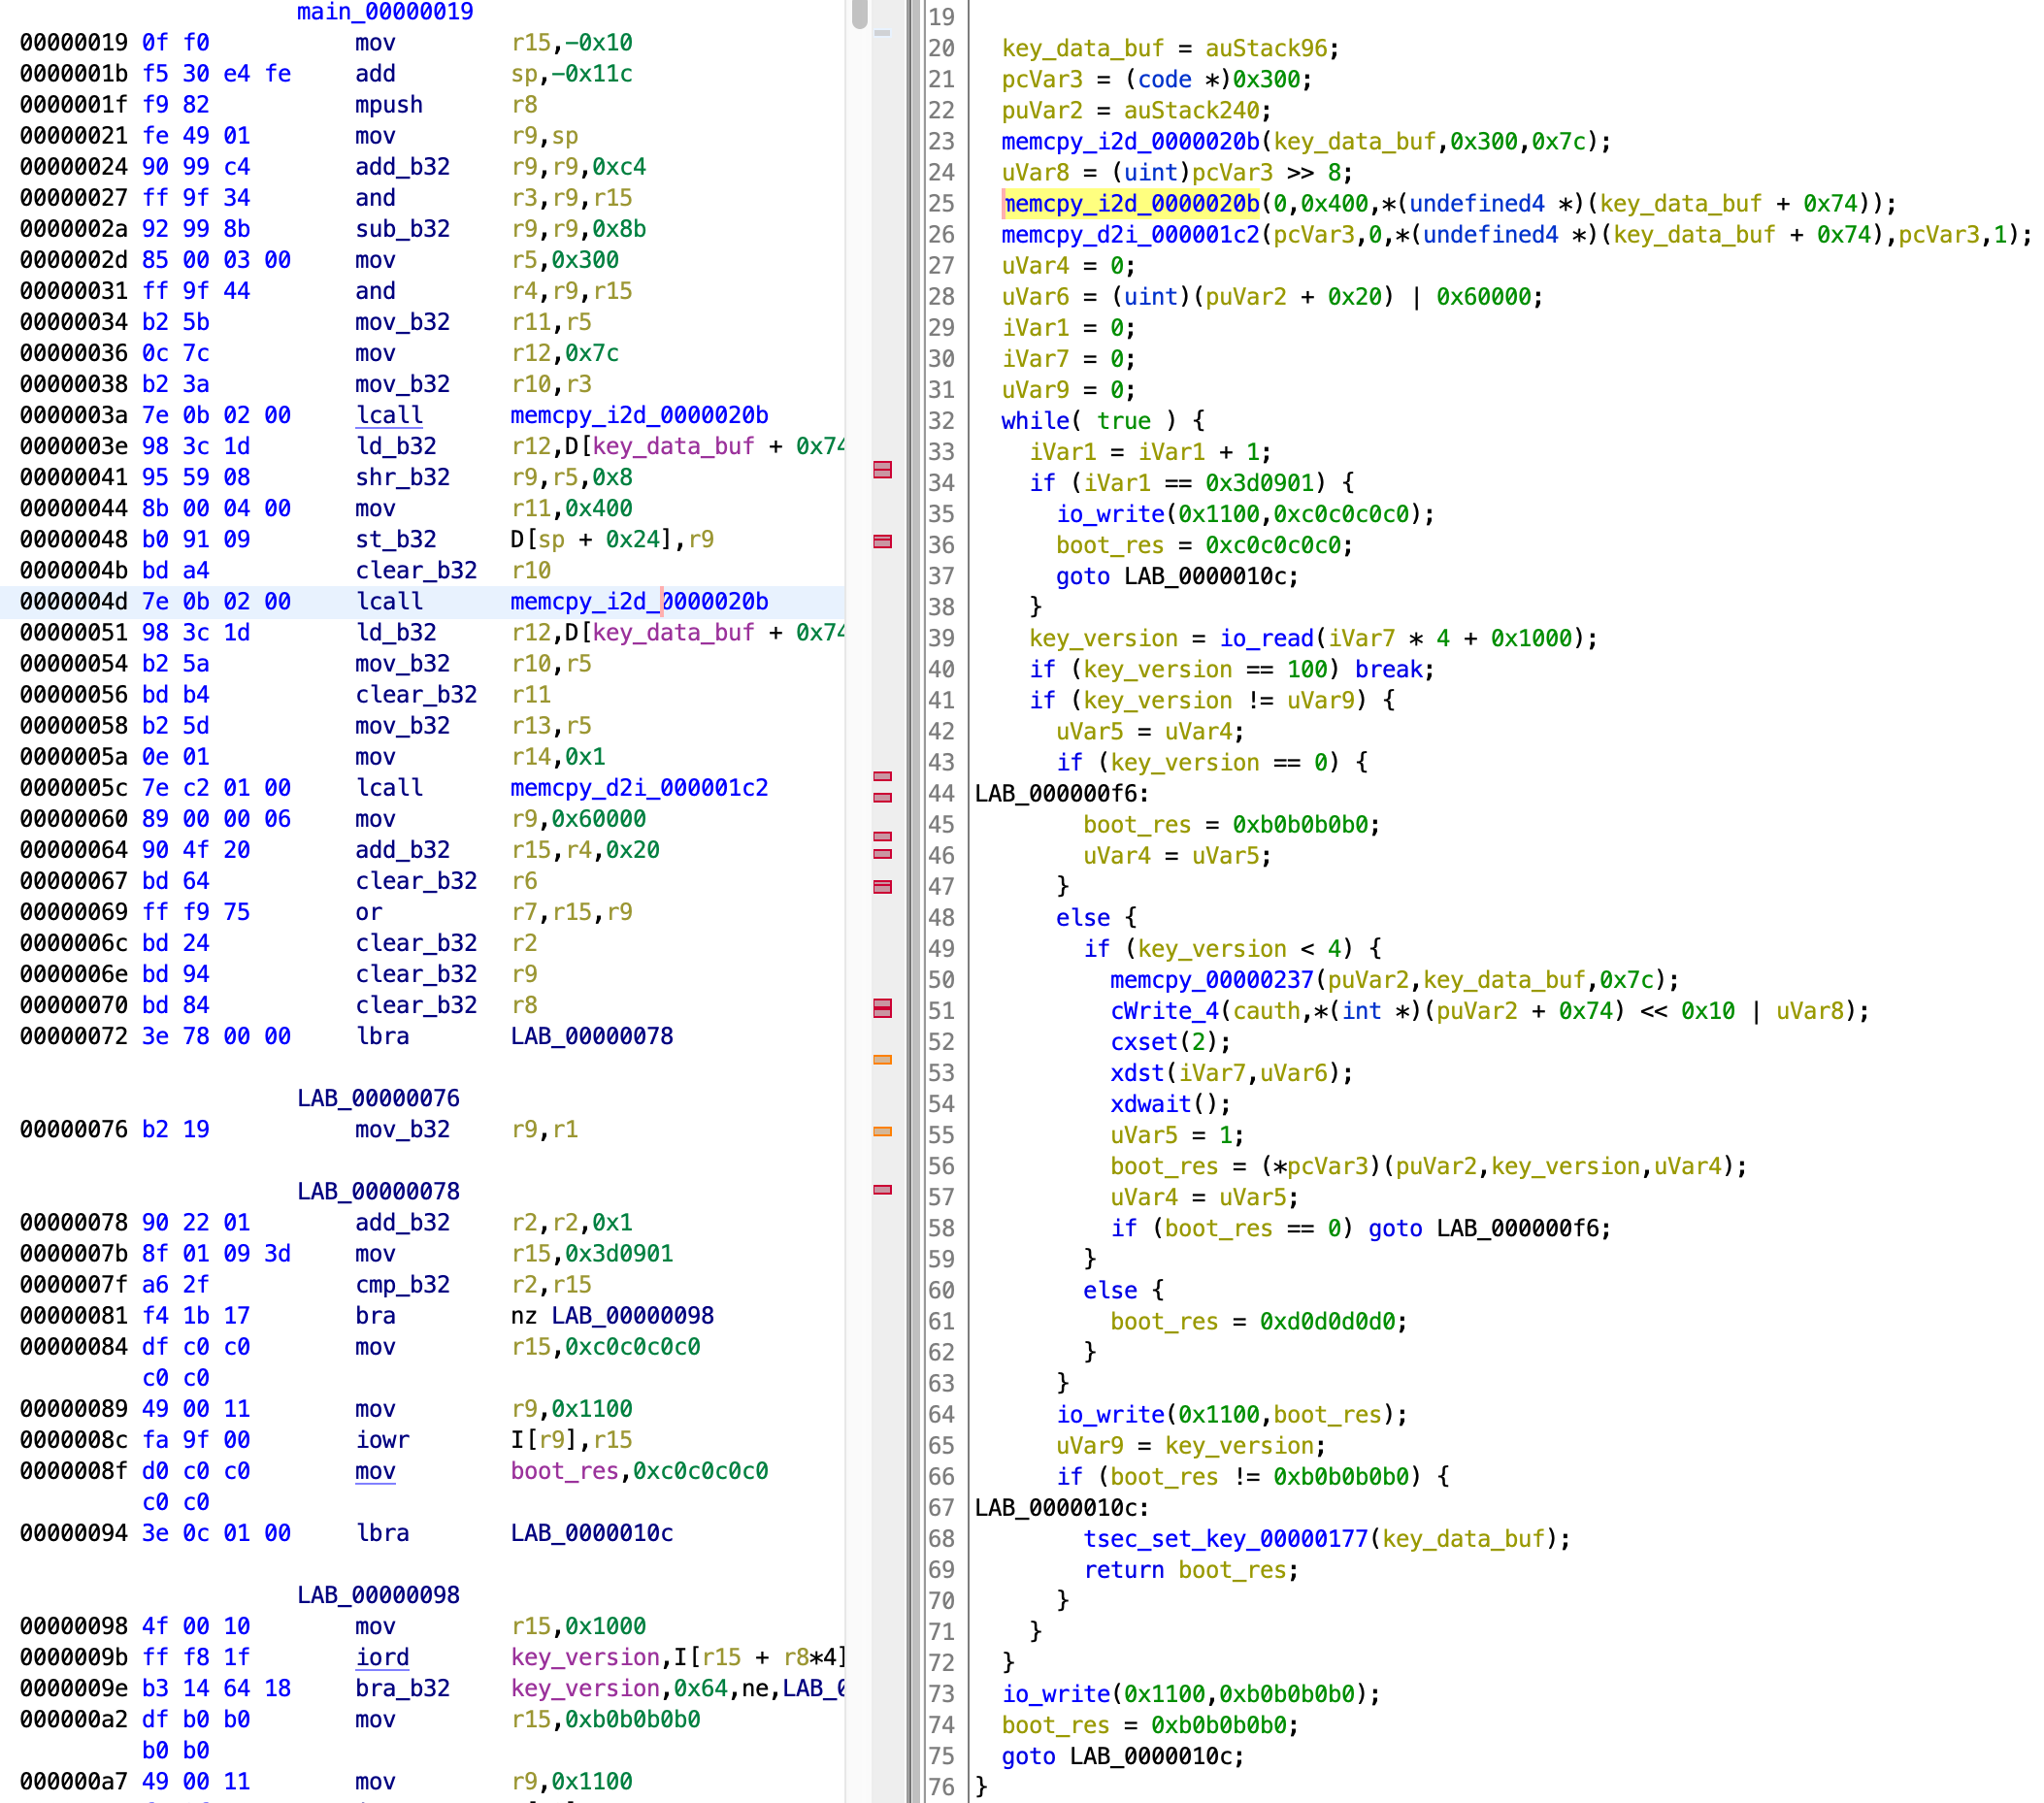Select address 0000004d in listing
This screenshot has width=2044, height=1803.
(x=73, y=601)
